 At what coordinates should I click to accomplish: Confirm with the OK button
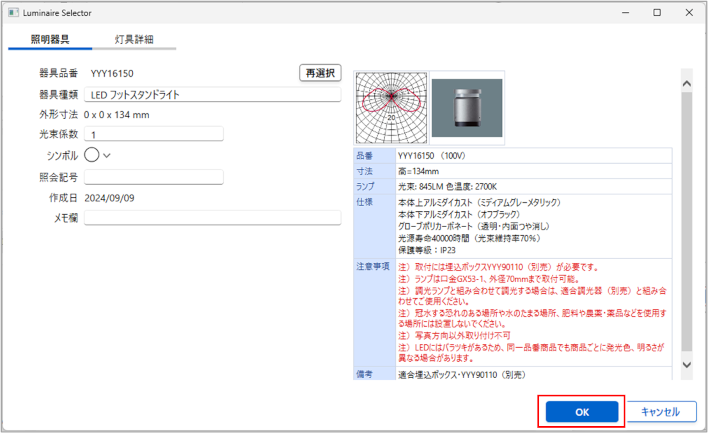582,411
